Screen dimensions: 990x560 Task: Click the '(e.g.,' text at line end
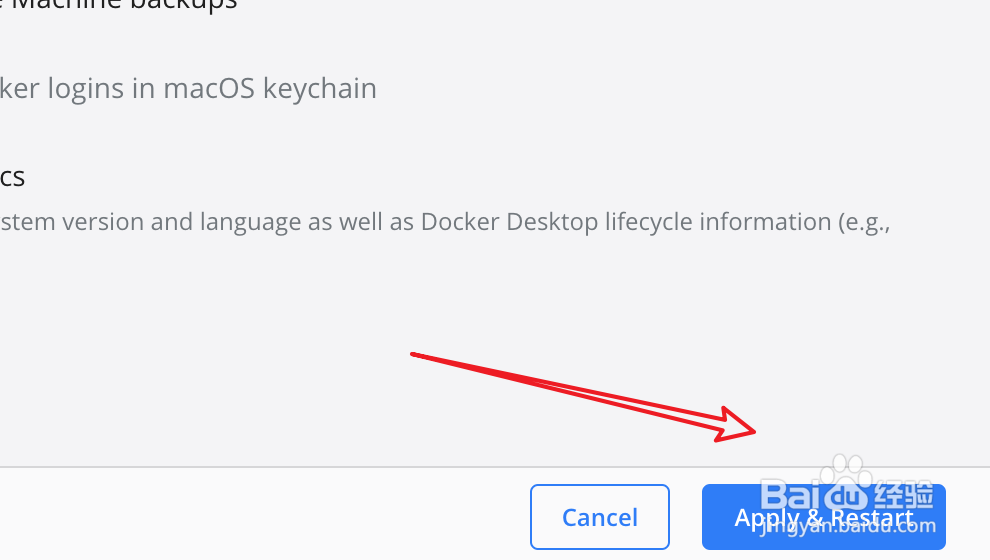864,223
